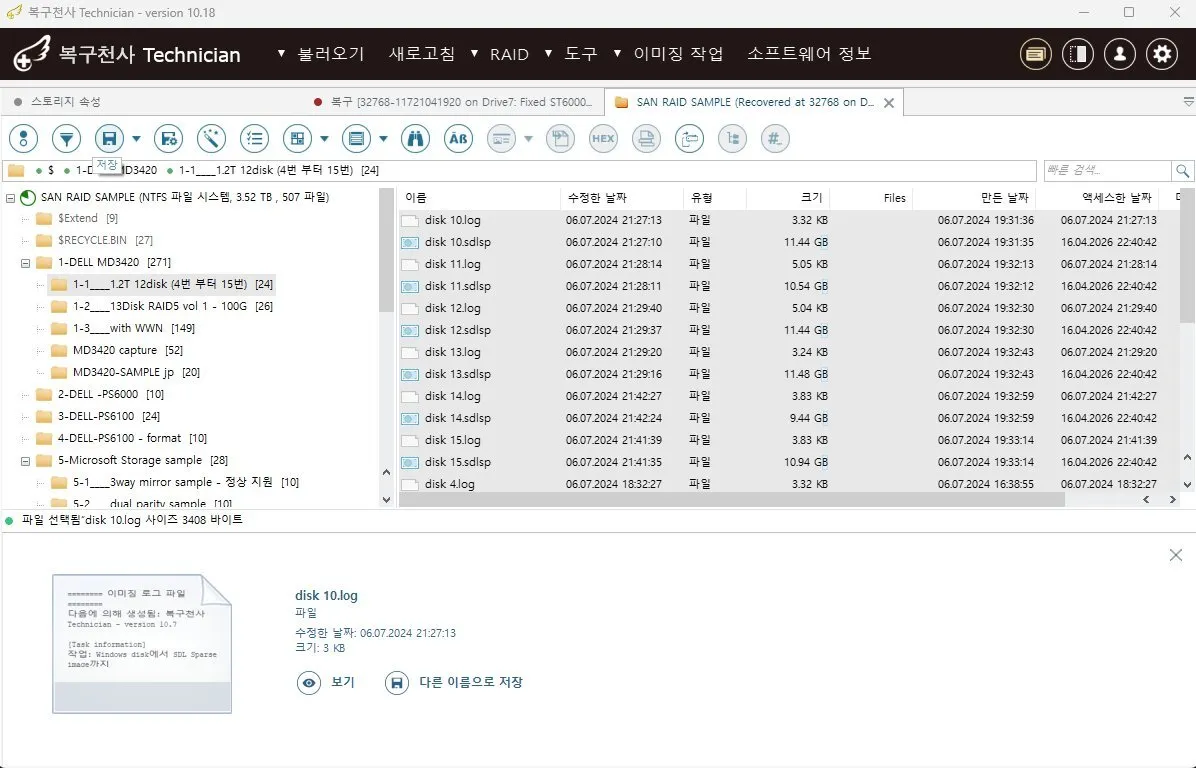The width and height of the screenshot is (1196, 768).
Task: Open dropdown arrow next to the save icon
Action: pyautogui.click(x=137, y=139)
